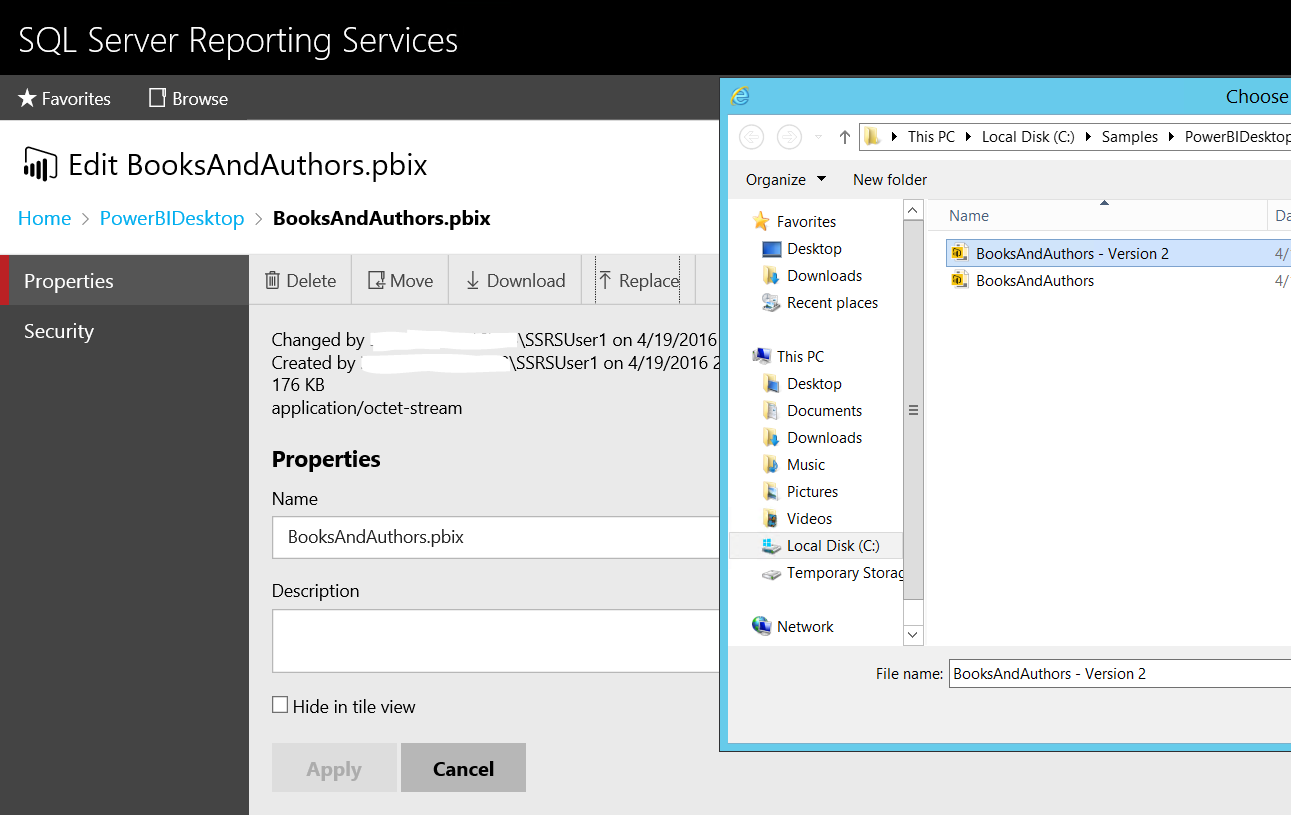1291x815 pixels.
Task: Go up one folder level
Action: click(844, 136)
